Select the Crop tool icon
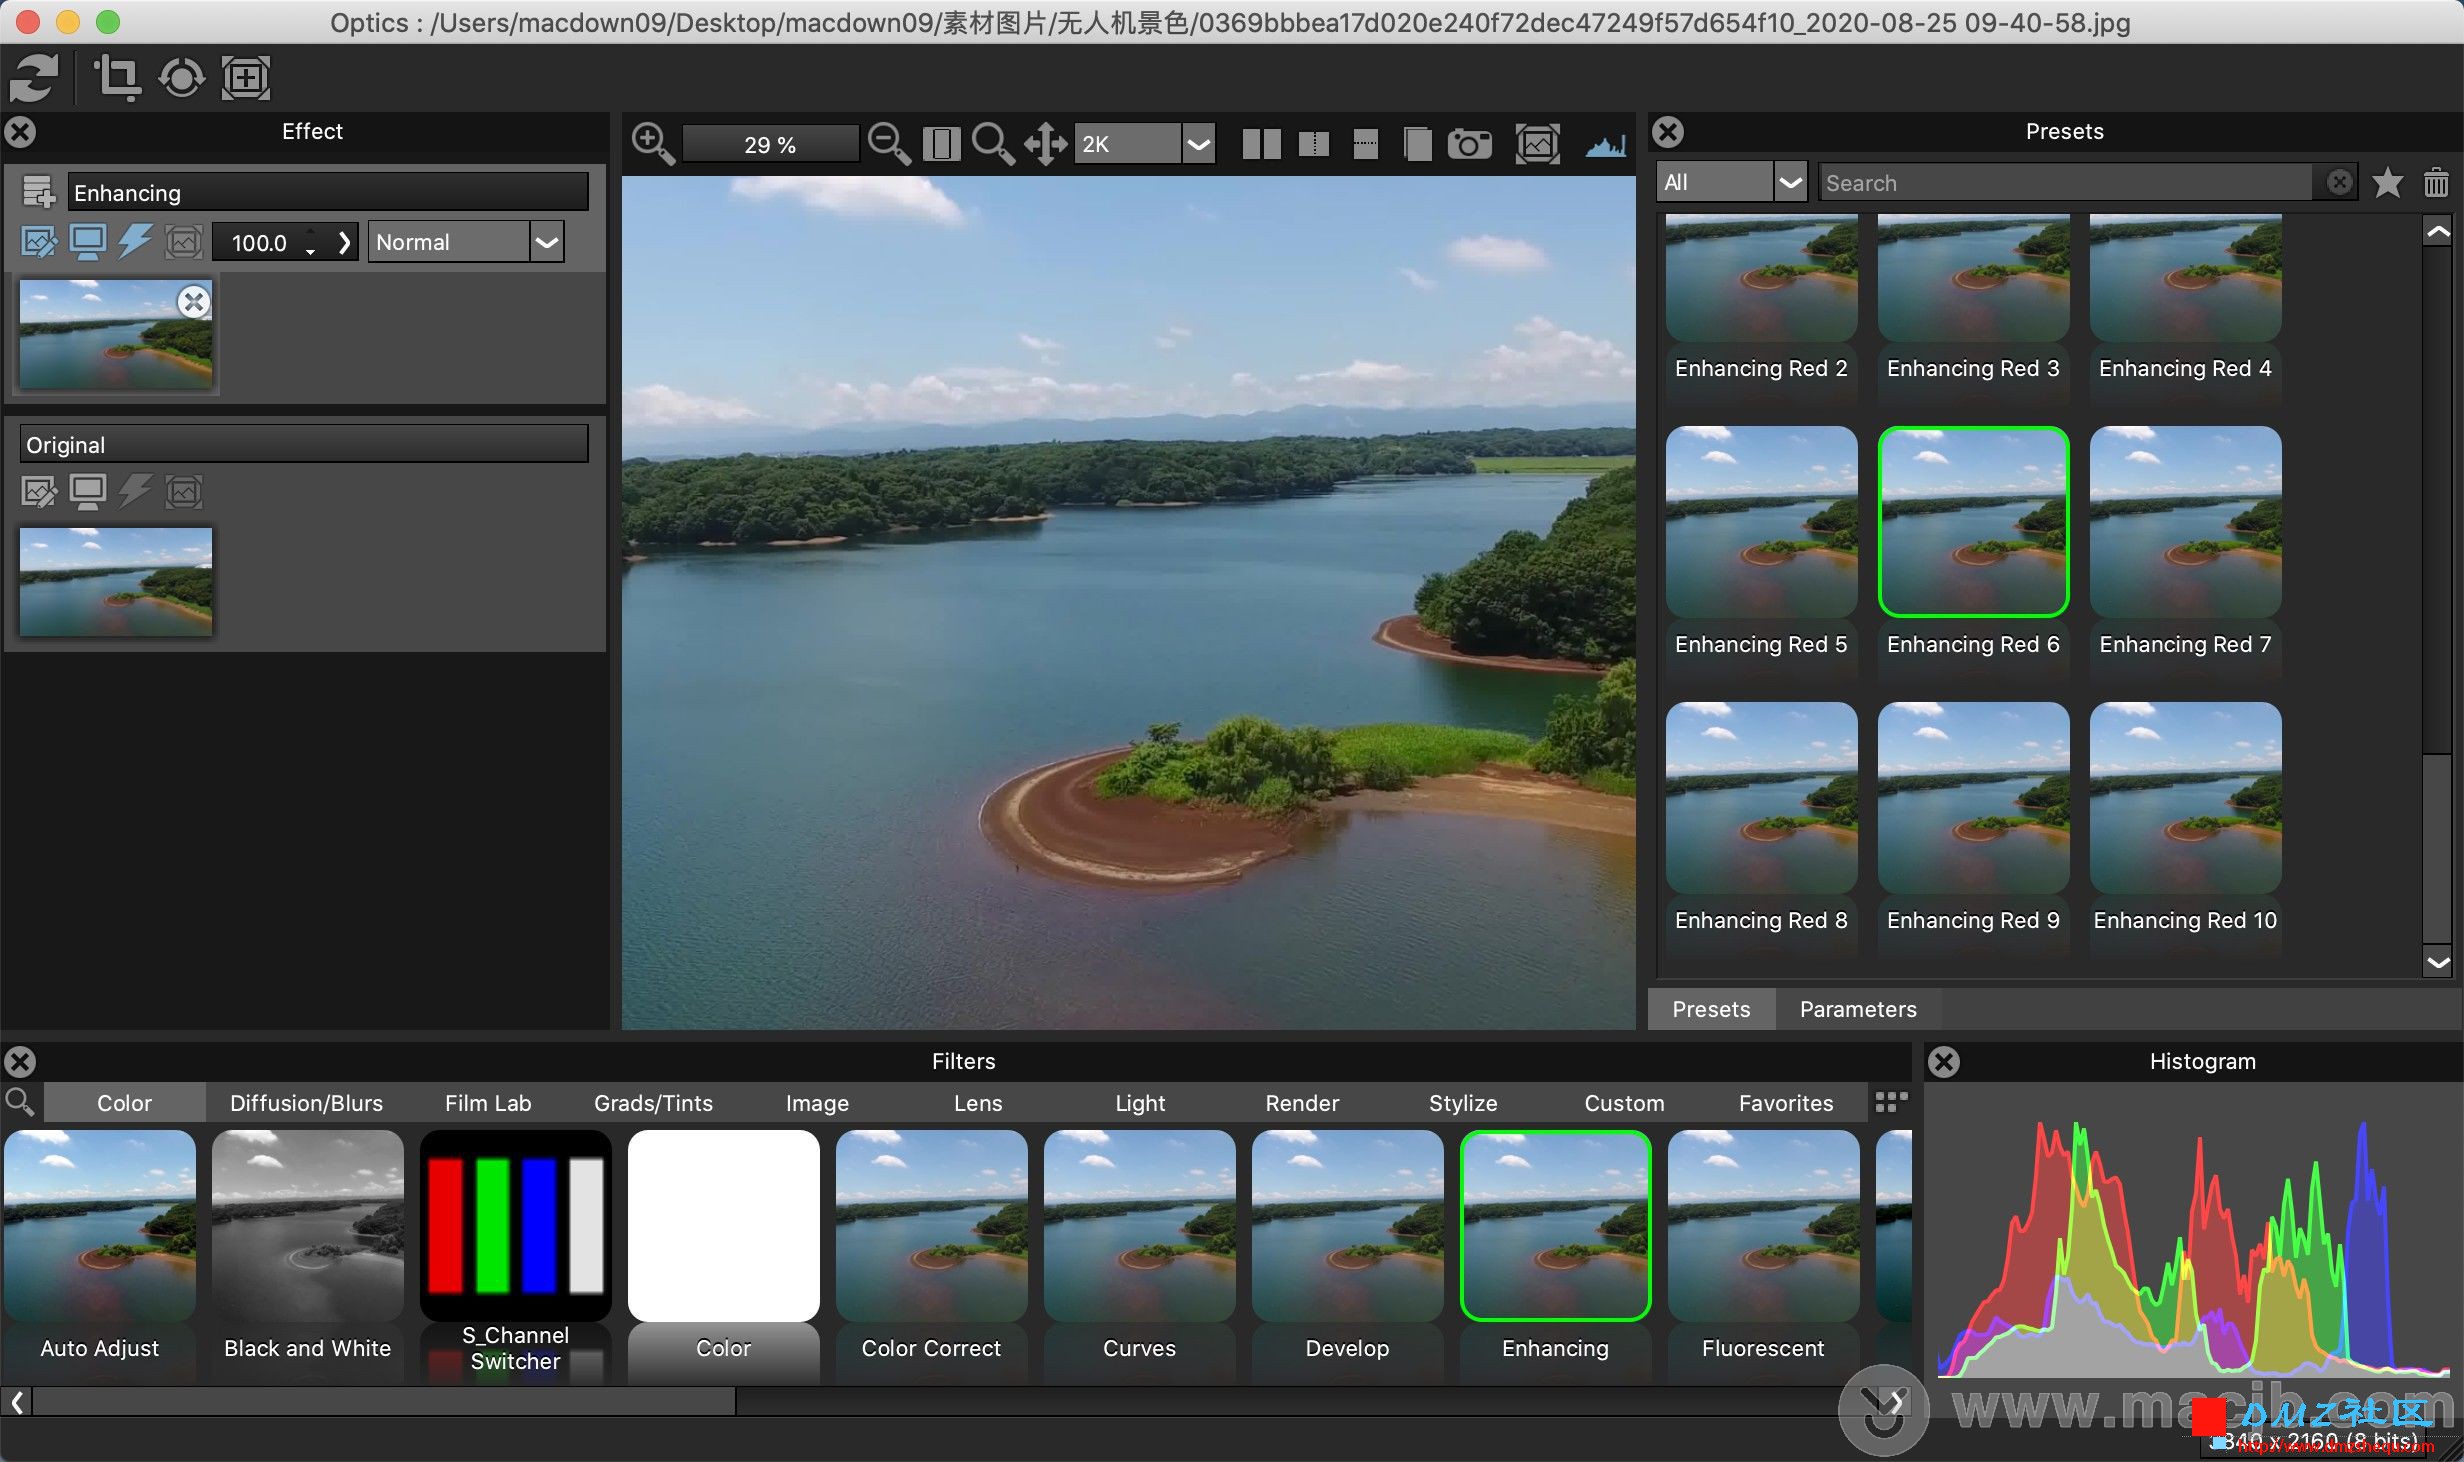 click(x=116, y=78)
